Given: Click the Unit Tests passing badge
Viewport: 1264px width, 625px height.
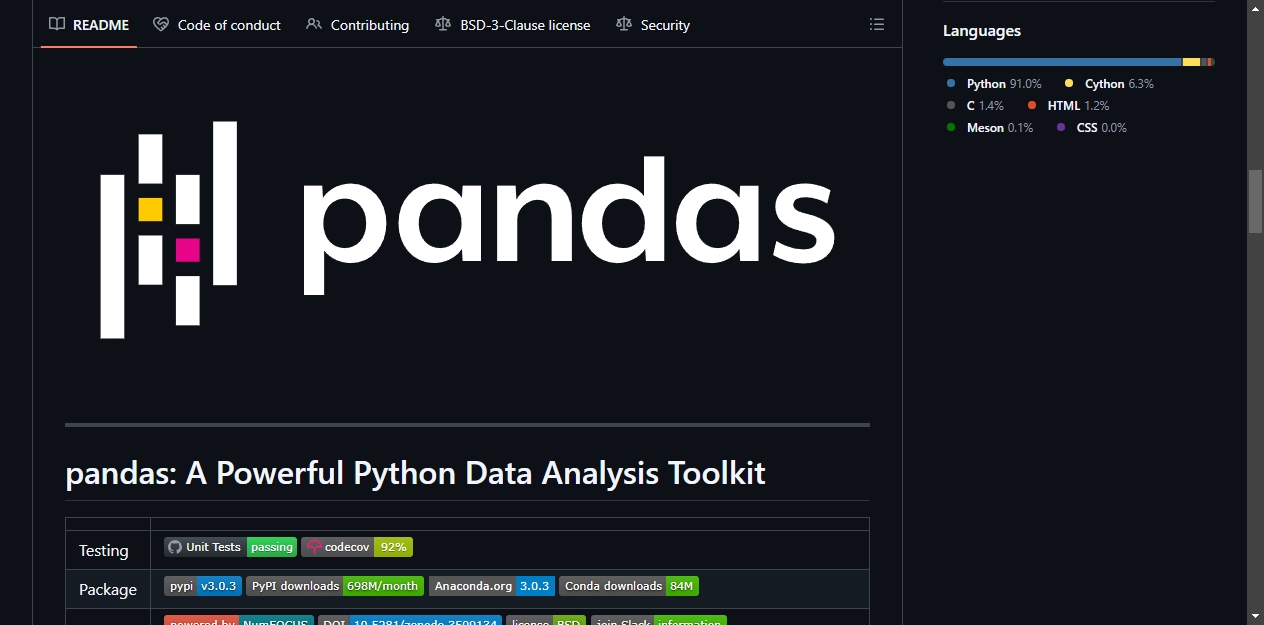Looking at the screenshot, I should [230, 547].
